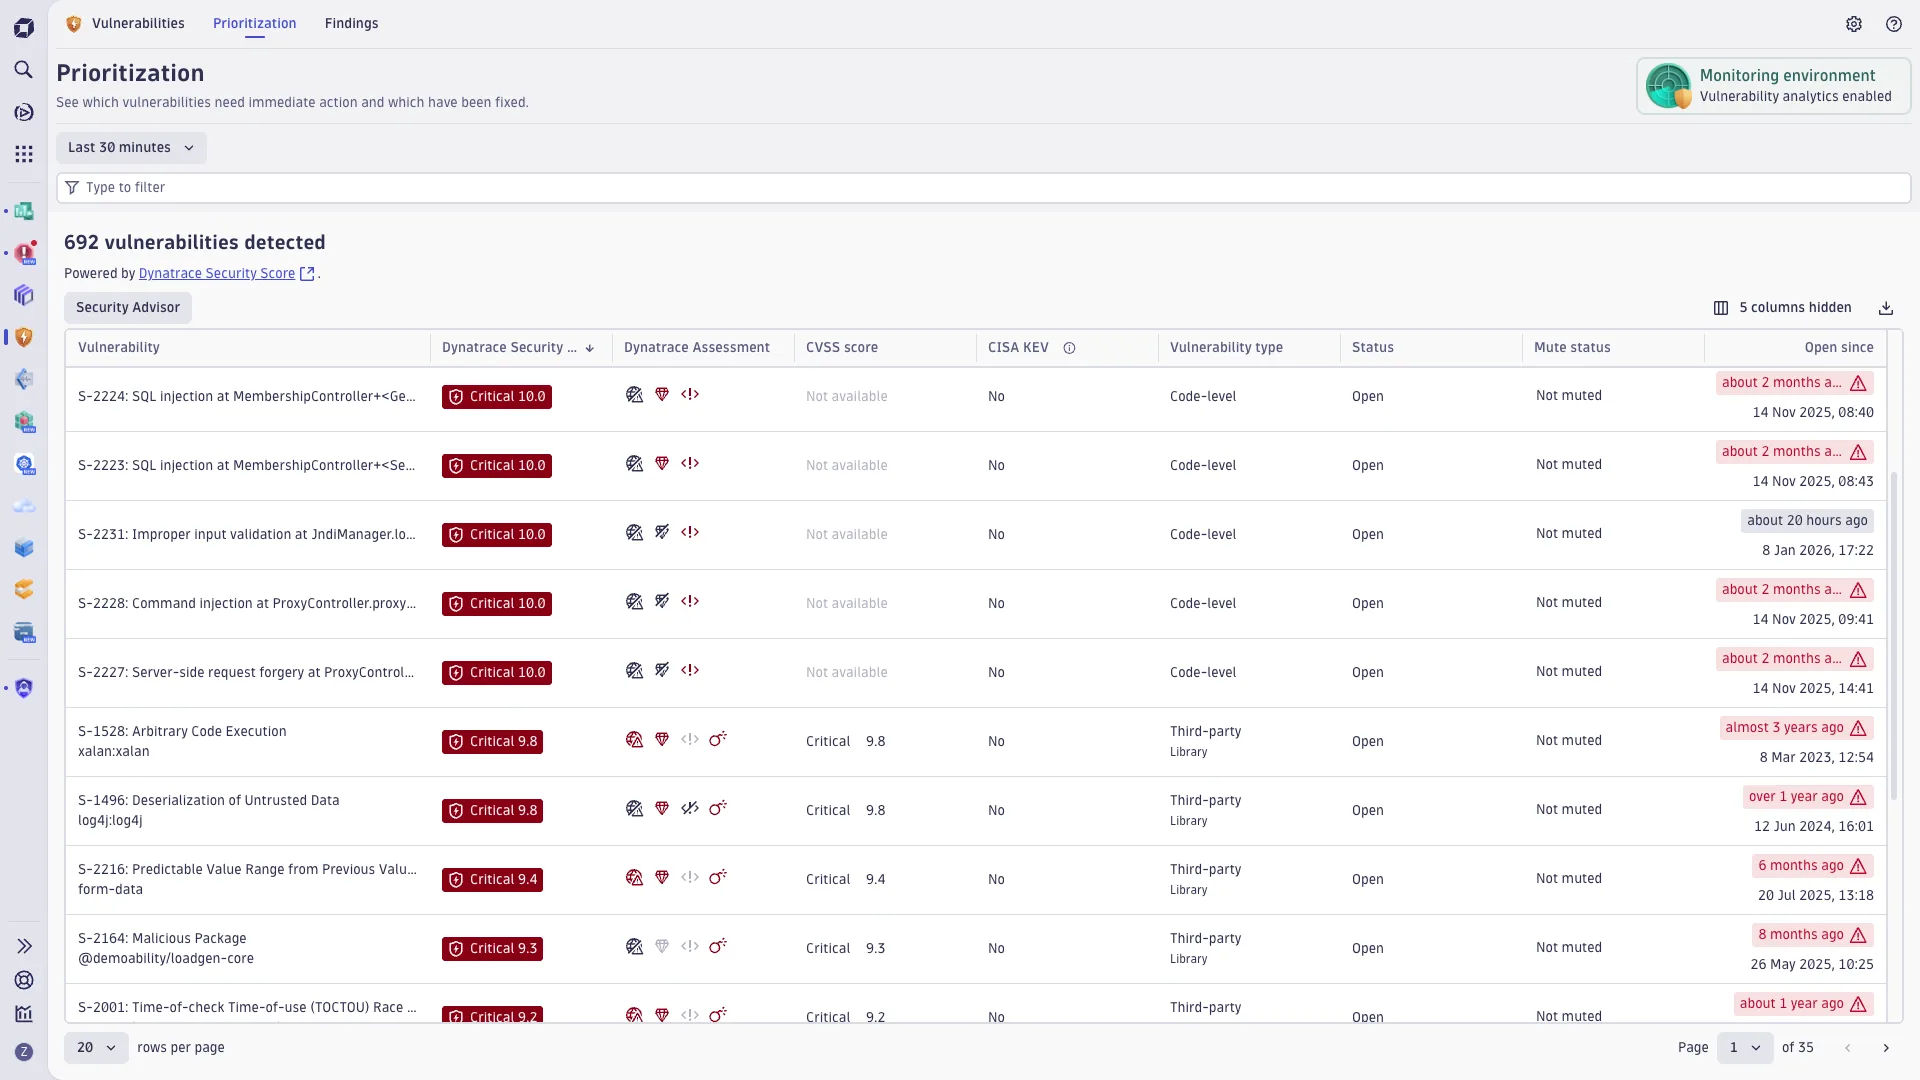Select the Security Advisor shield icon in sidebar
Viewport: 1920px width, 1080px height.
coord(24,338)
